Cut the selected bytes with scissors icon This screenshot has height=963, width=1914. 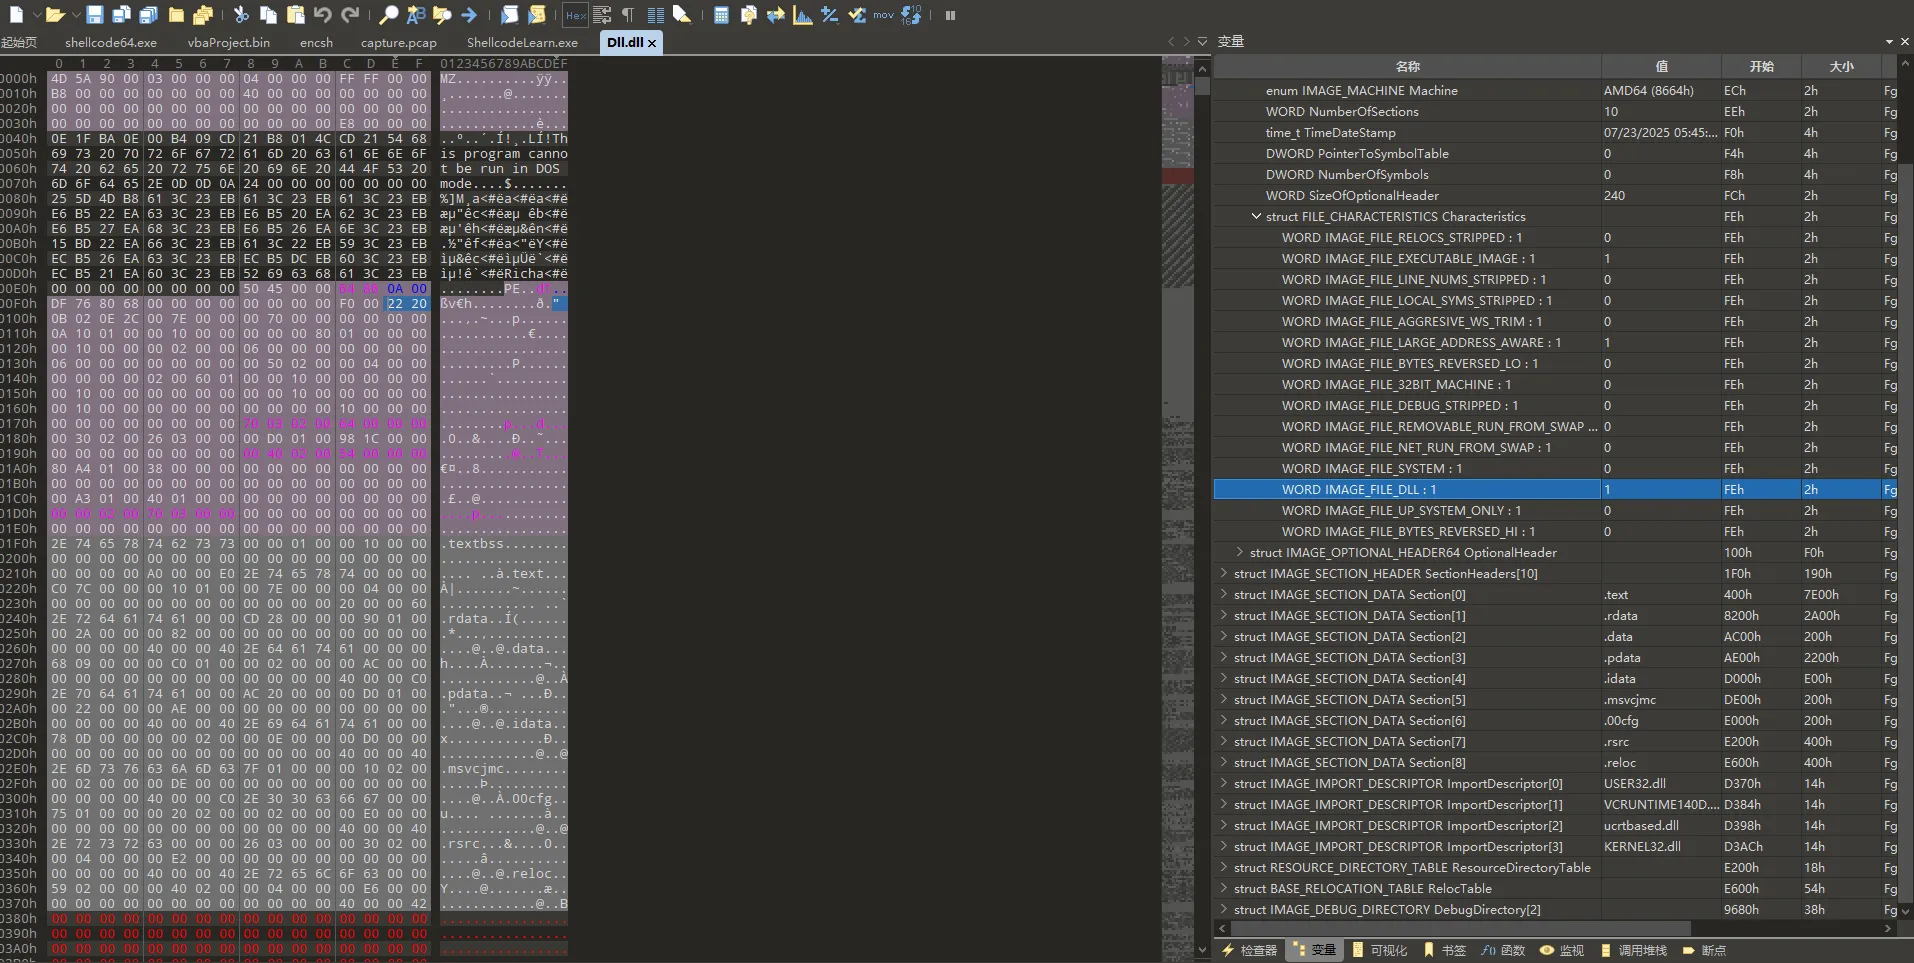point(241,15)
